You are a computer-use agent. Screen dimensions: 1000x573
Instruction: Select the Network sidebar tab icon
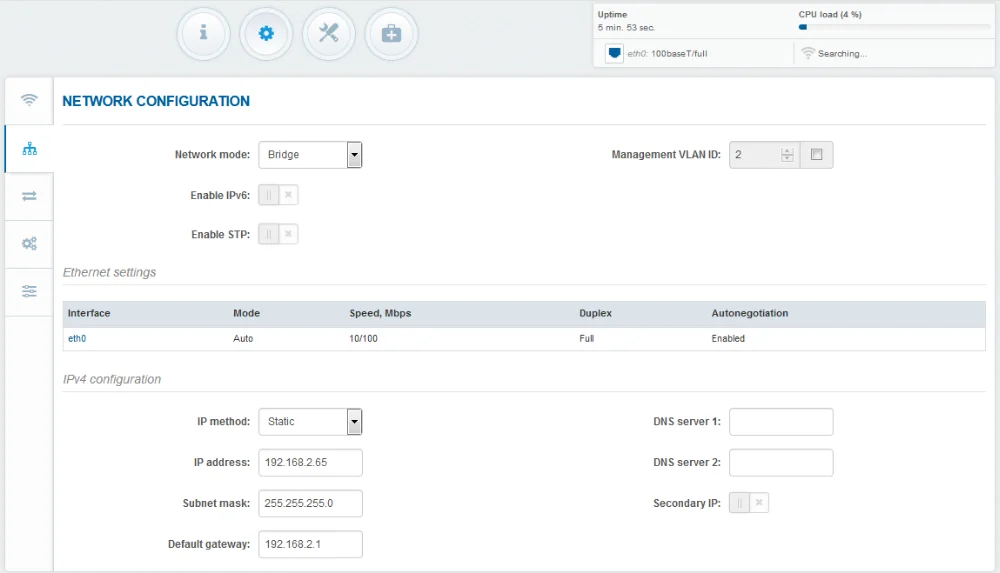29,149
